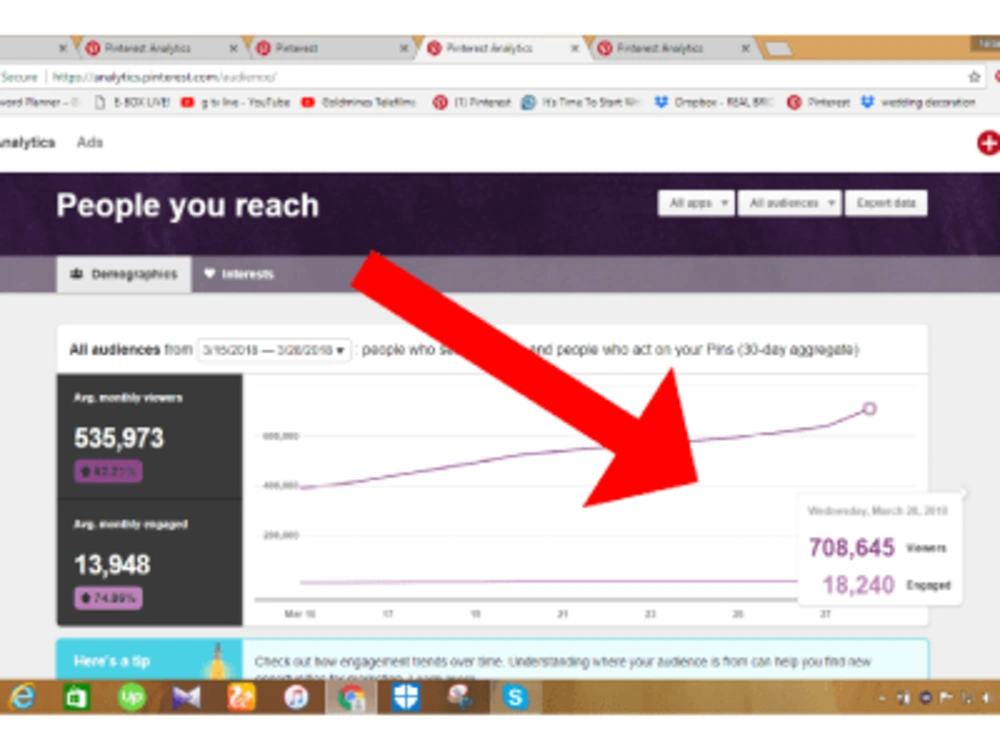1000x750 pixels.
Task: Click the YouTube icon beside Goldmines Telefilms
Action: (x=307, y=102)
